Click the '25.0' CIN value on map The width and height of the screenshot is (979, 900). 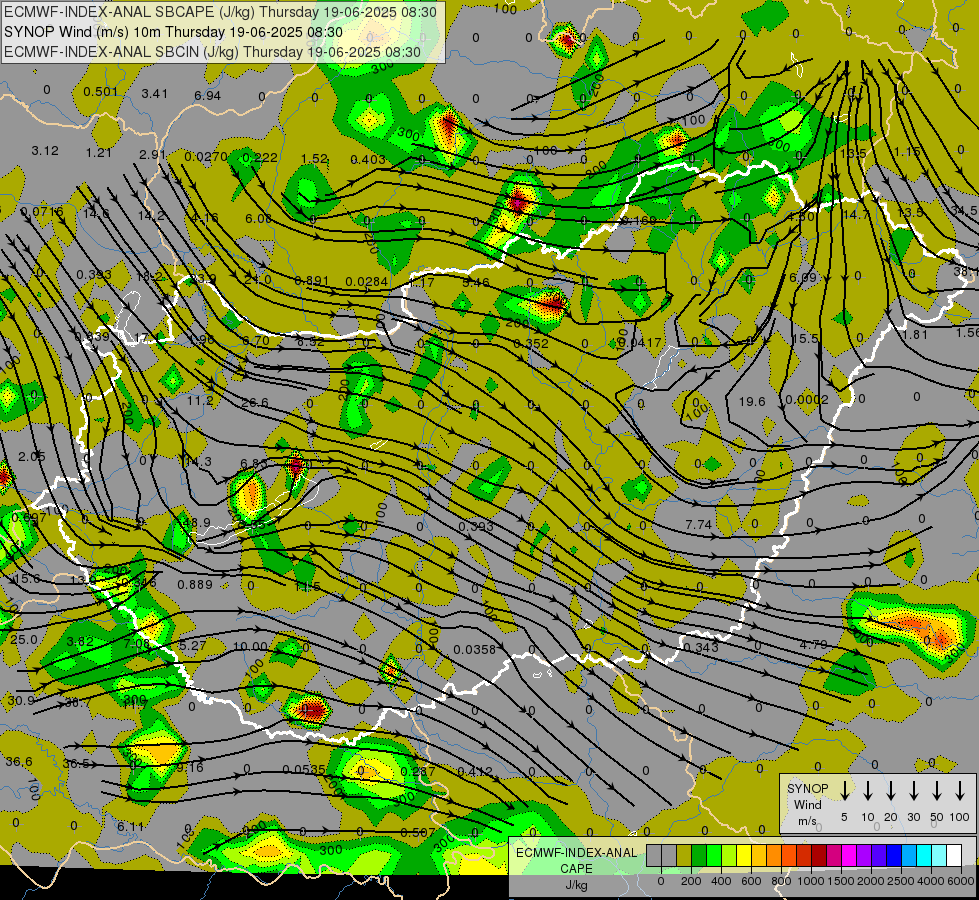24,640
